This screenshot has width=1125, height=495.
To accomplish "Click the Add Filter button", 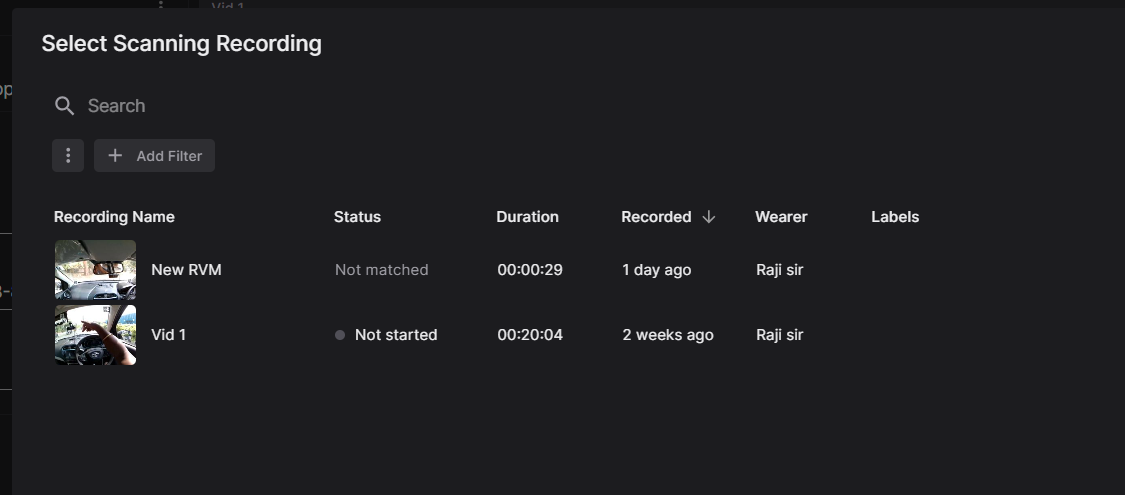I will tap(154, 156).
